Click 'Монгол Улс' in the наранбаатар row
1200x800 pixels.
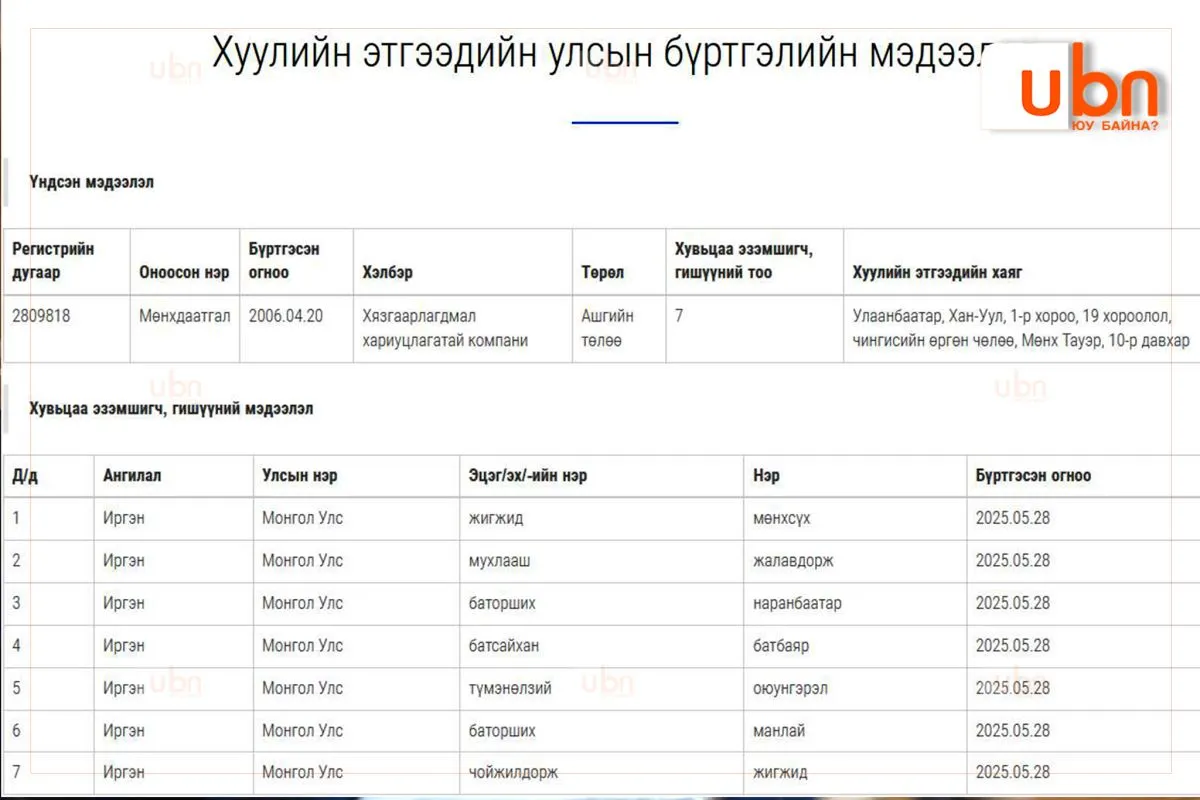coord(302,603)
